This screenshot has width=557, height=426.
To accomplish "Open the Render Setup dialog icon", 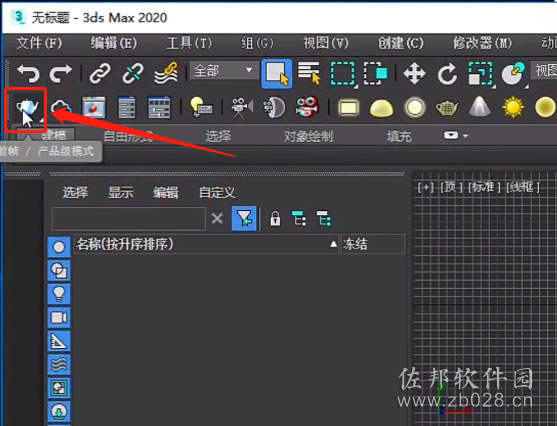I will [x=126, y=107].
